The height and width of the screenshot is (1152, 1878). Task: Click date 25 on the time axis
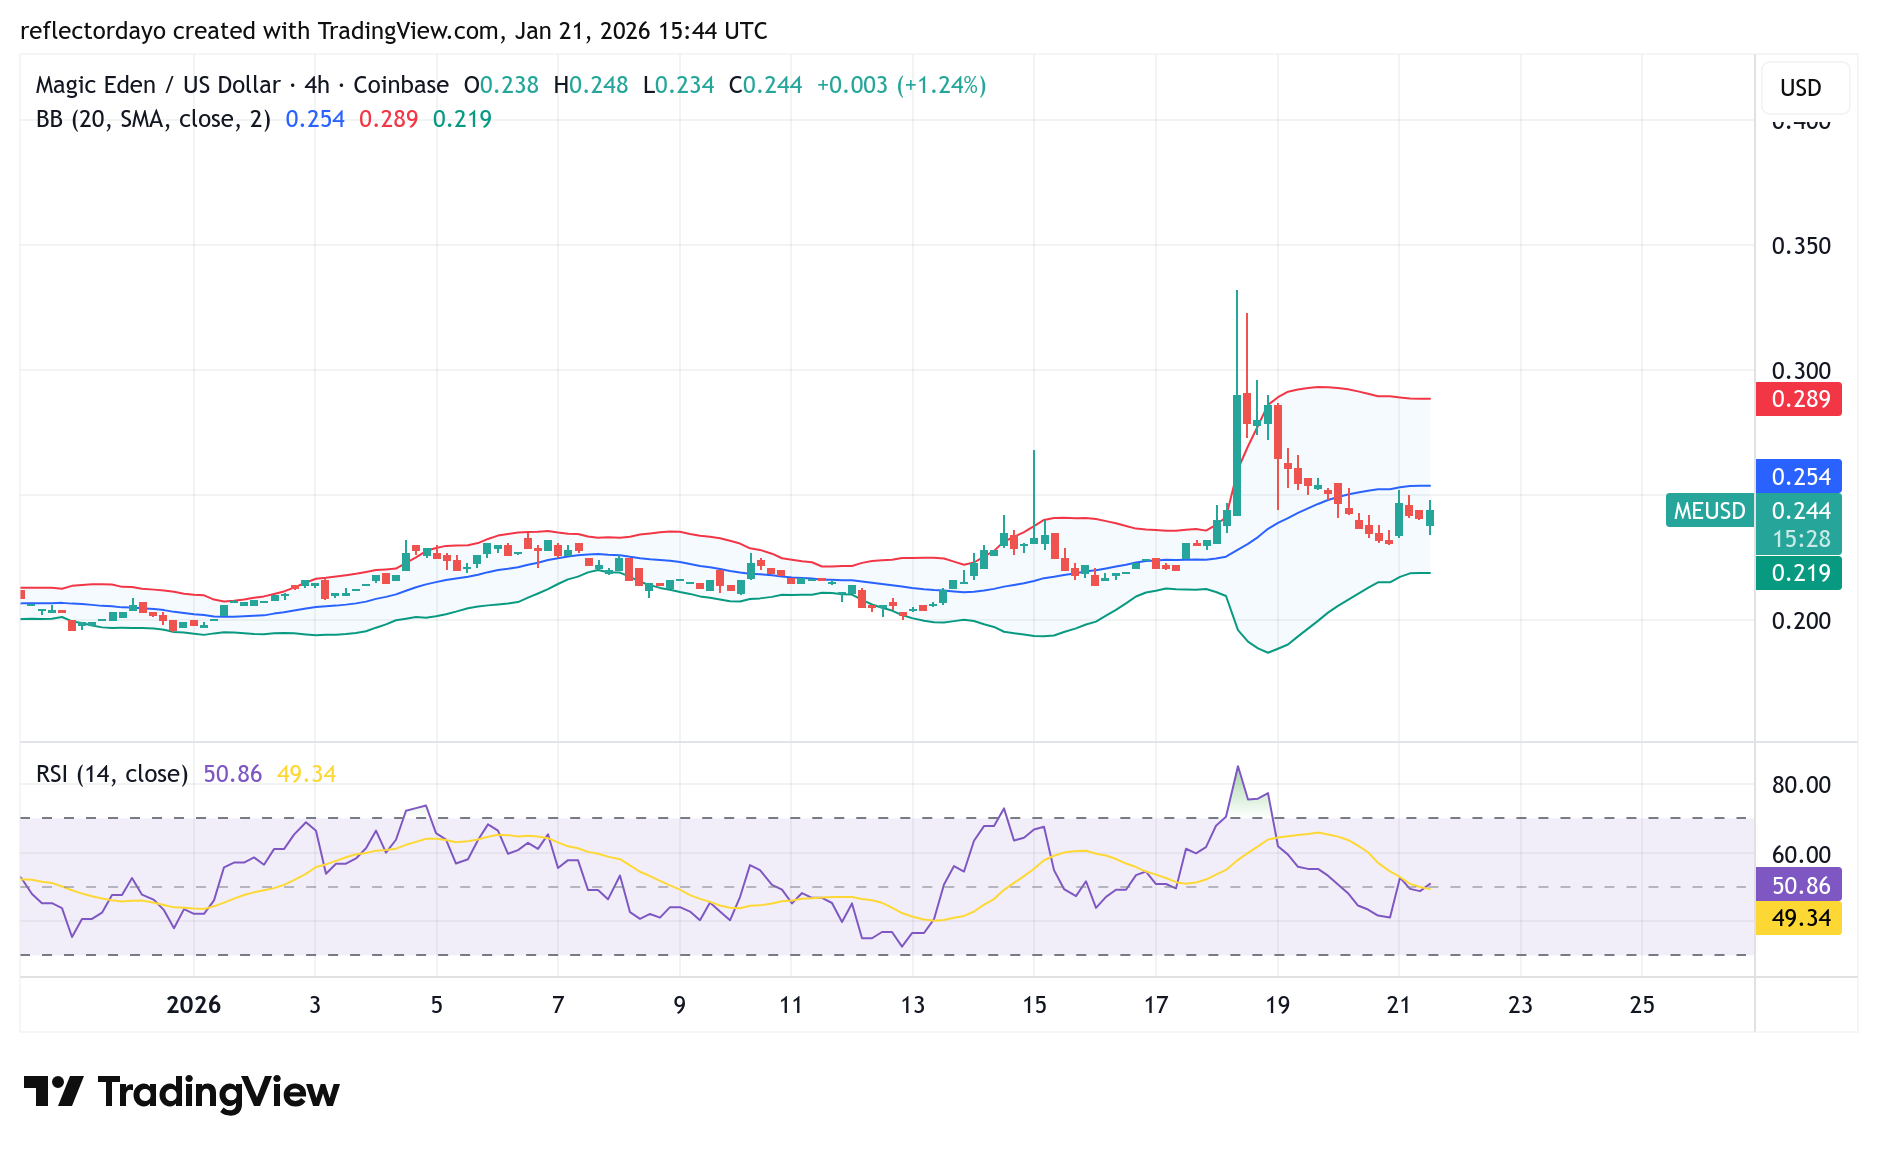pyautogui.click(x=1642, y=1005)
